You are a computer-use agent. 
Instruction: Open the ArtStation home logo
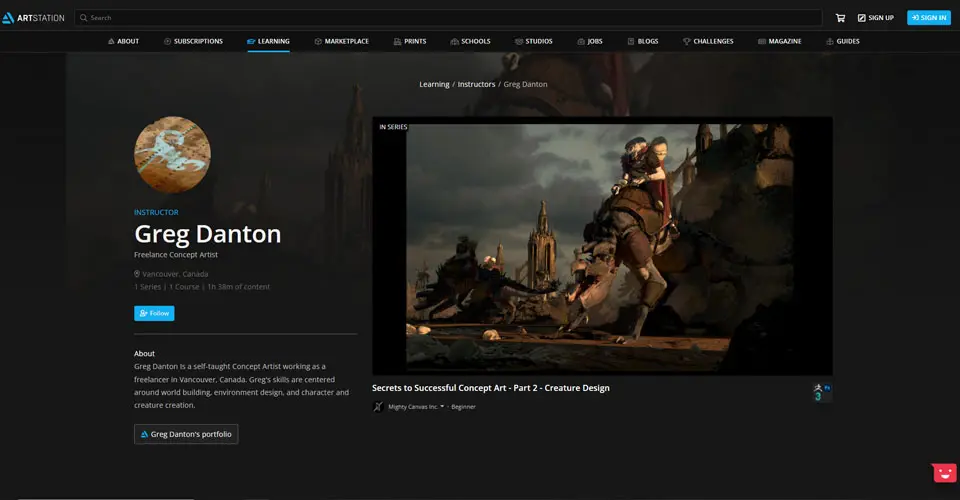(33, 18)
